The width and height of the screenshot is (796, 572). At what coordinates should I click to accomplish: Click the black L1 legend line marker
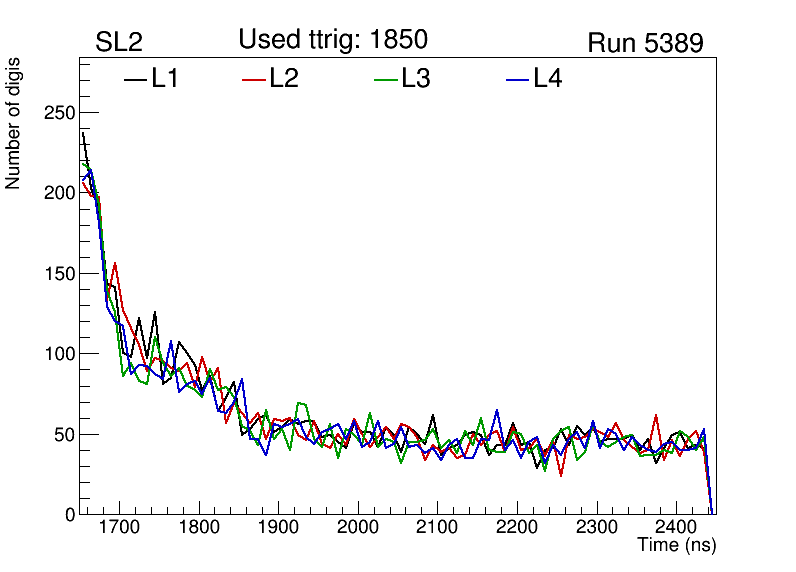click(x=135, y=80)
